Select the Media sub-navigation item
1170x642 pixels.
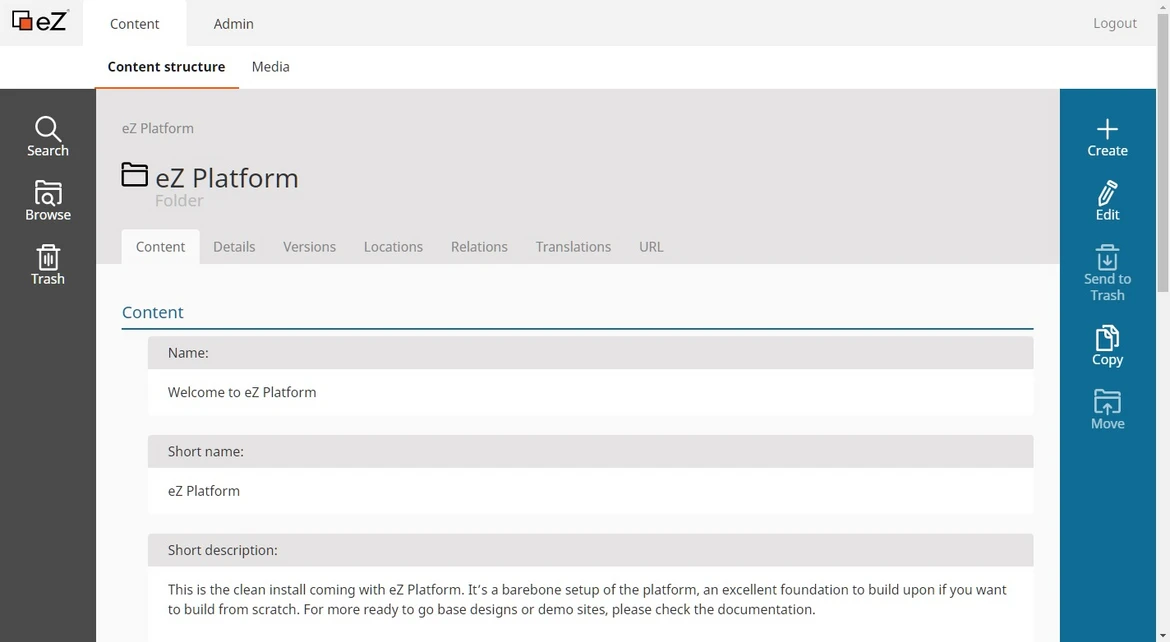[270, 67]
